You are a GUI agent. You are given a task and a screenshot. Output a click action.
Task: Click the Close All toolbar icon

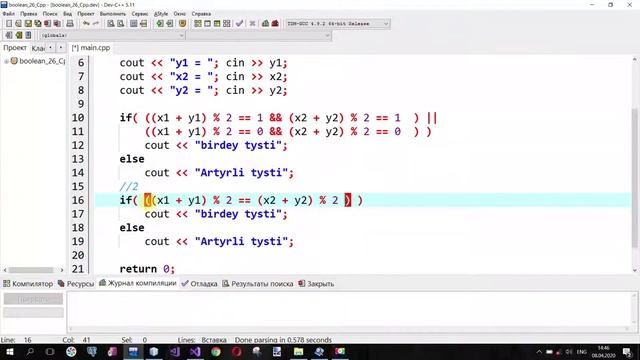tap(58, 24)
